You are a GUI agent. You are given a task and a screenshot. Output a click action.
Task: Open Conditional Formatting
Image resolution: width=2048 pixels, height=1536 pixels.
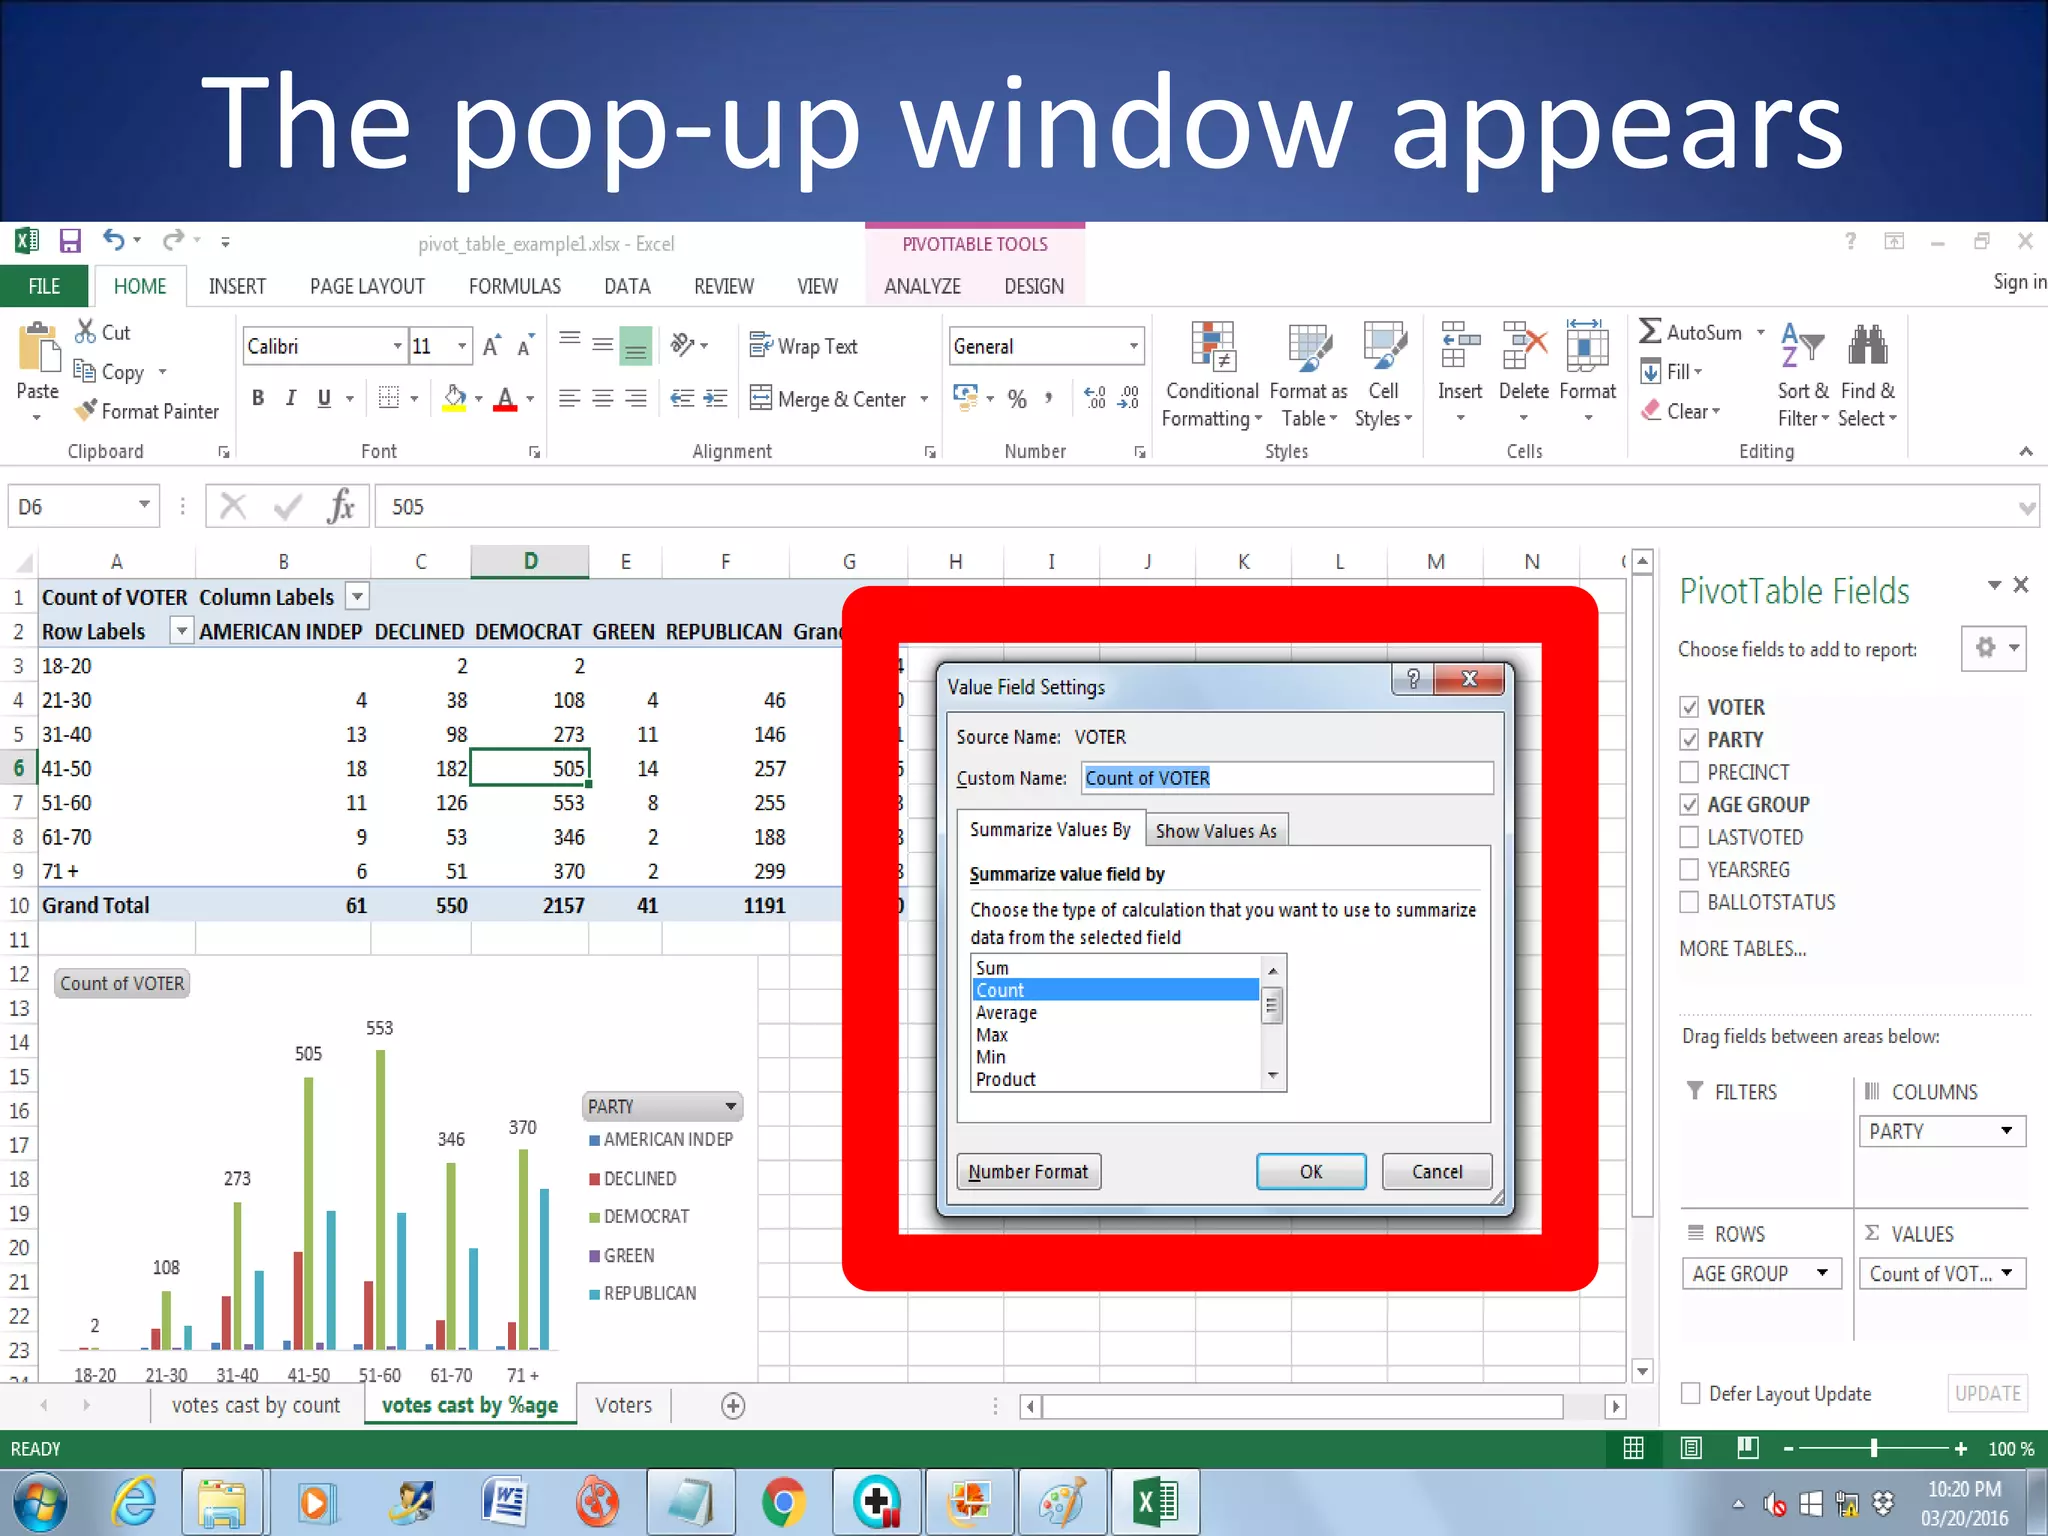click(x=1212, y=375)
